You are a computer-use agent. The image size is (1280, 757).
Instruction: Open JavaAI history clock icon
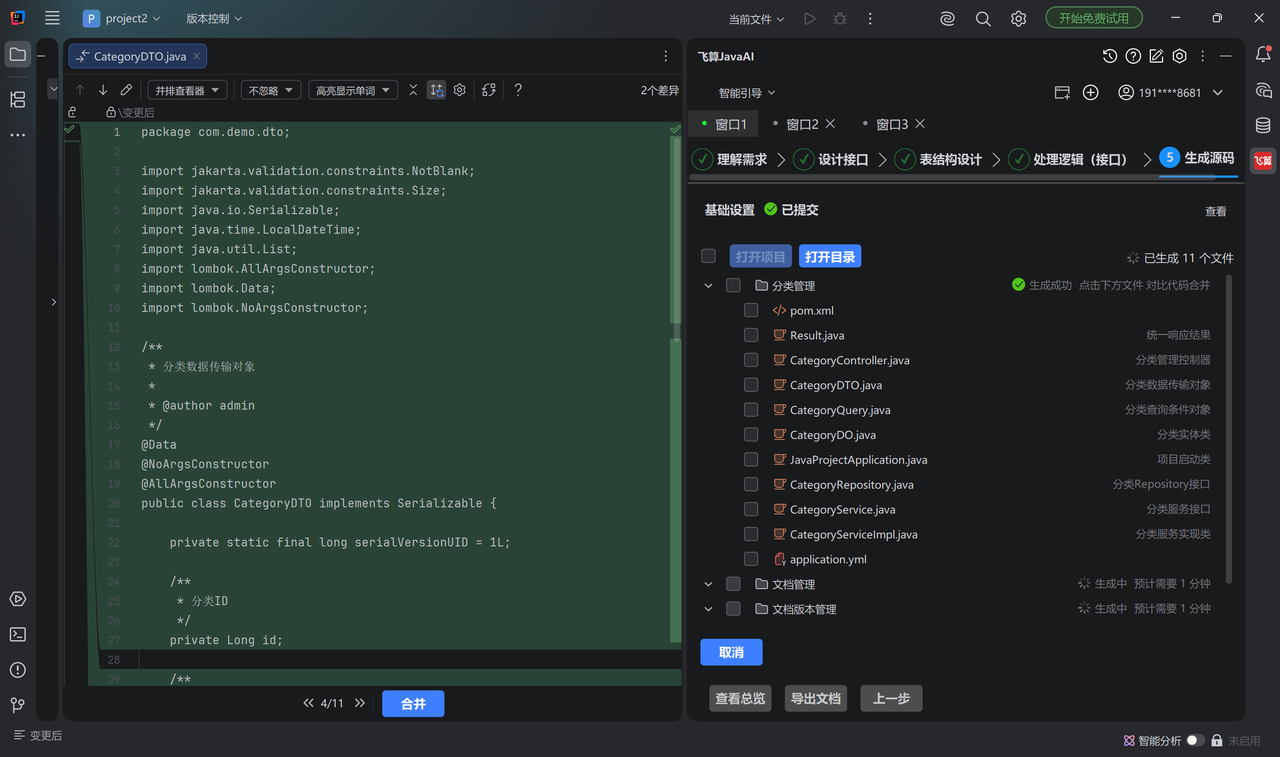click(x=1109, y=56)
